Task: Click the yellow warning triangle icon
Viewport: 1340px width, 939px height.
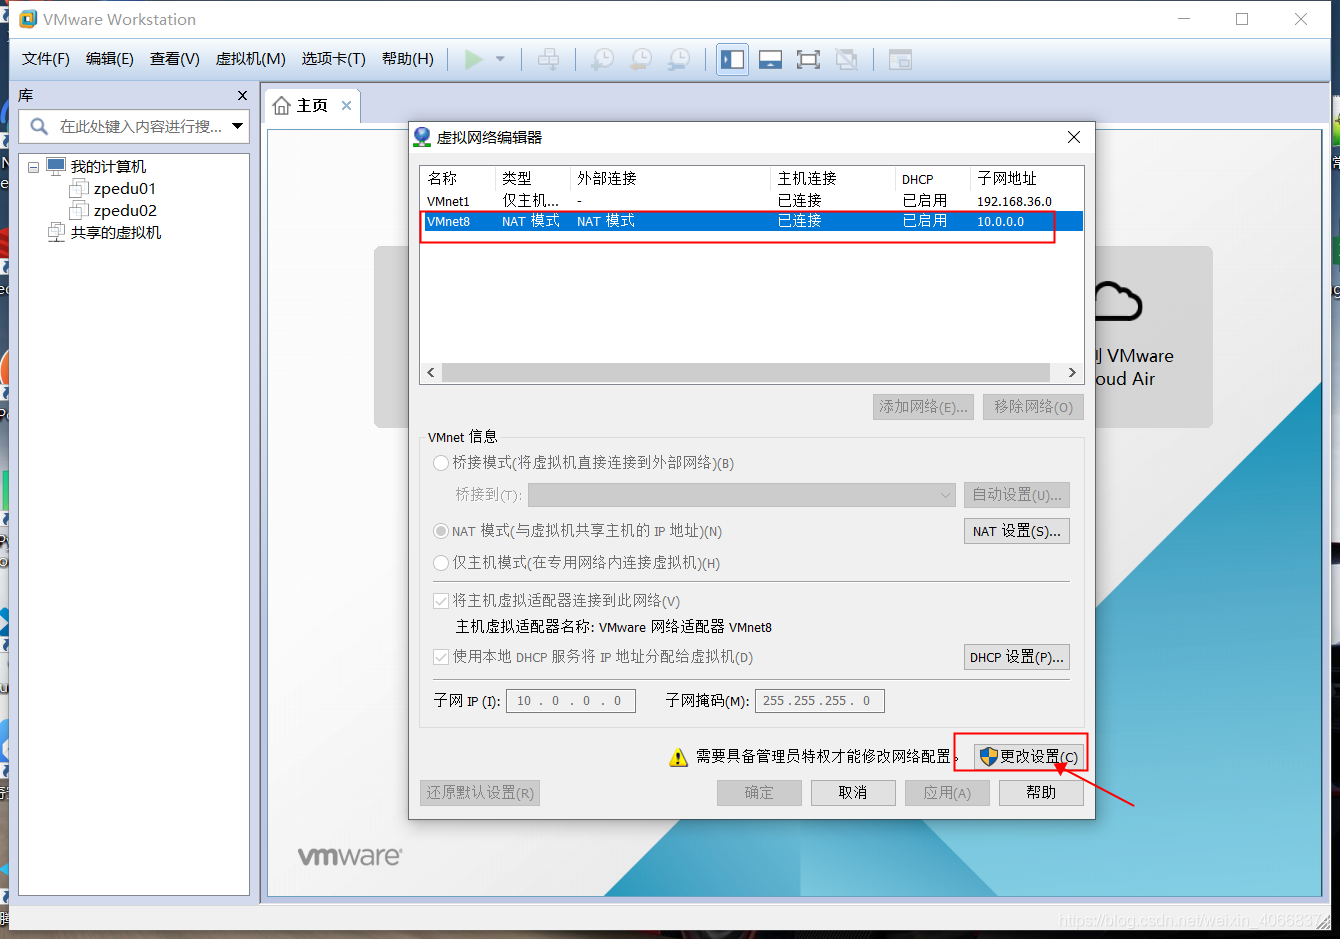Action: click(679, 757)
